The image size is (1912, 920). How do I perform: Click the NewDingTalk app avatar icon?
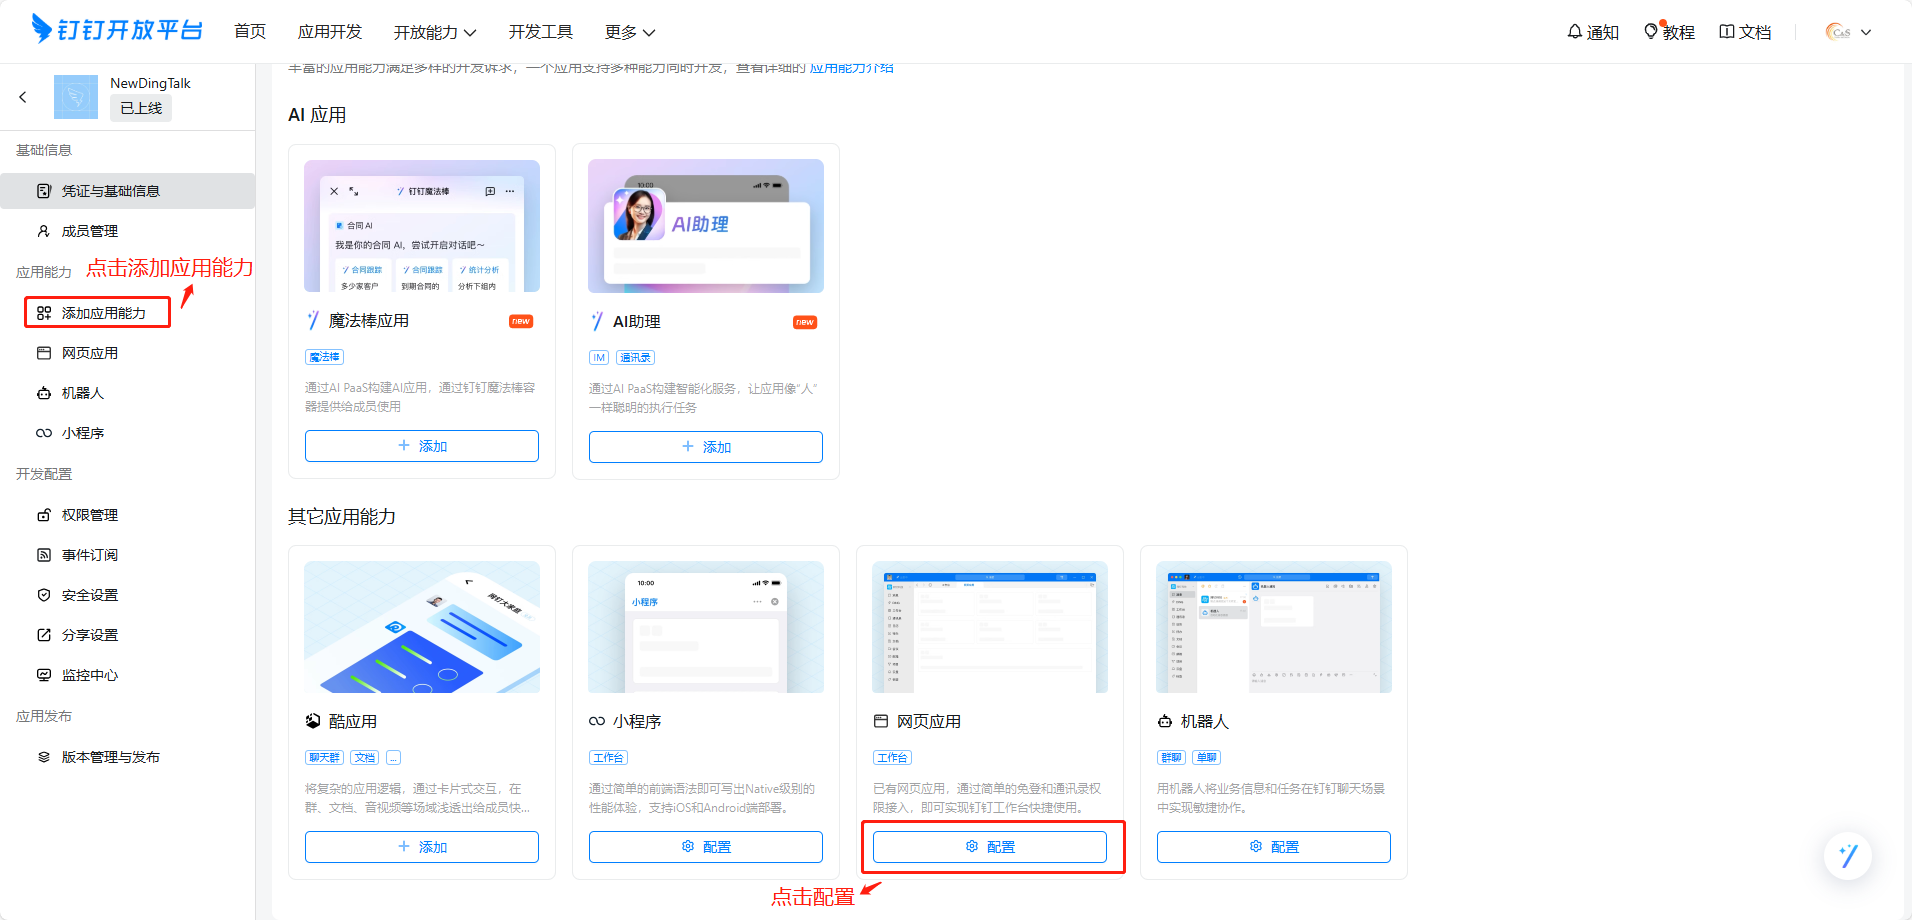(x=75, y=97)
